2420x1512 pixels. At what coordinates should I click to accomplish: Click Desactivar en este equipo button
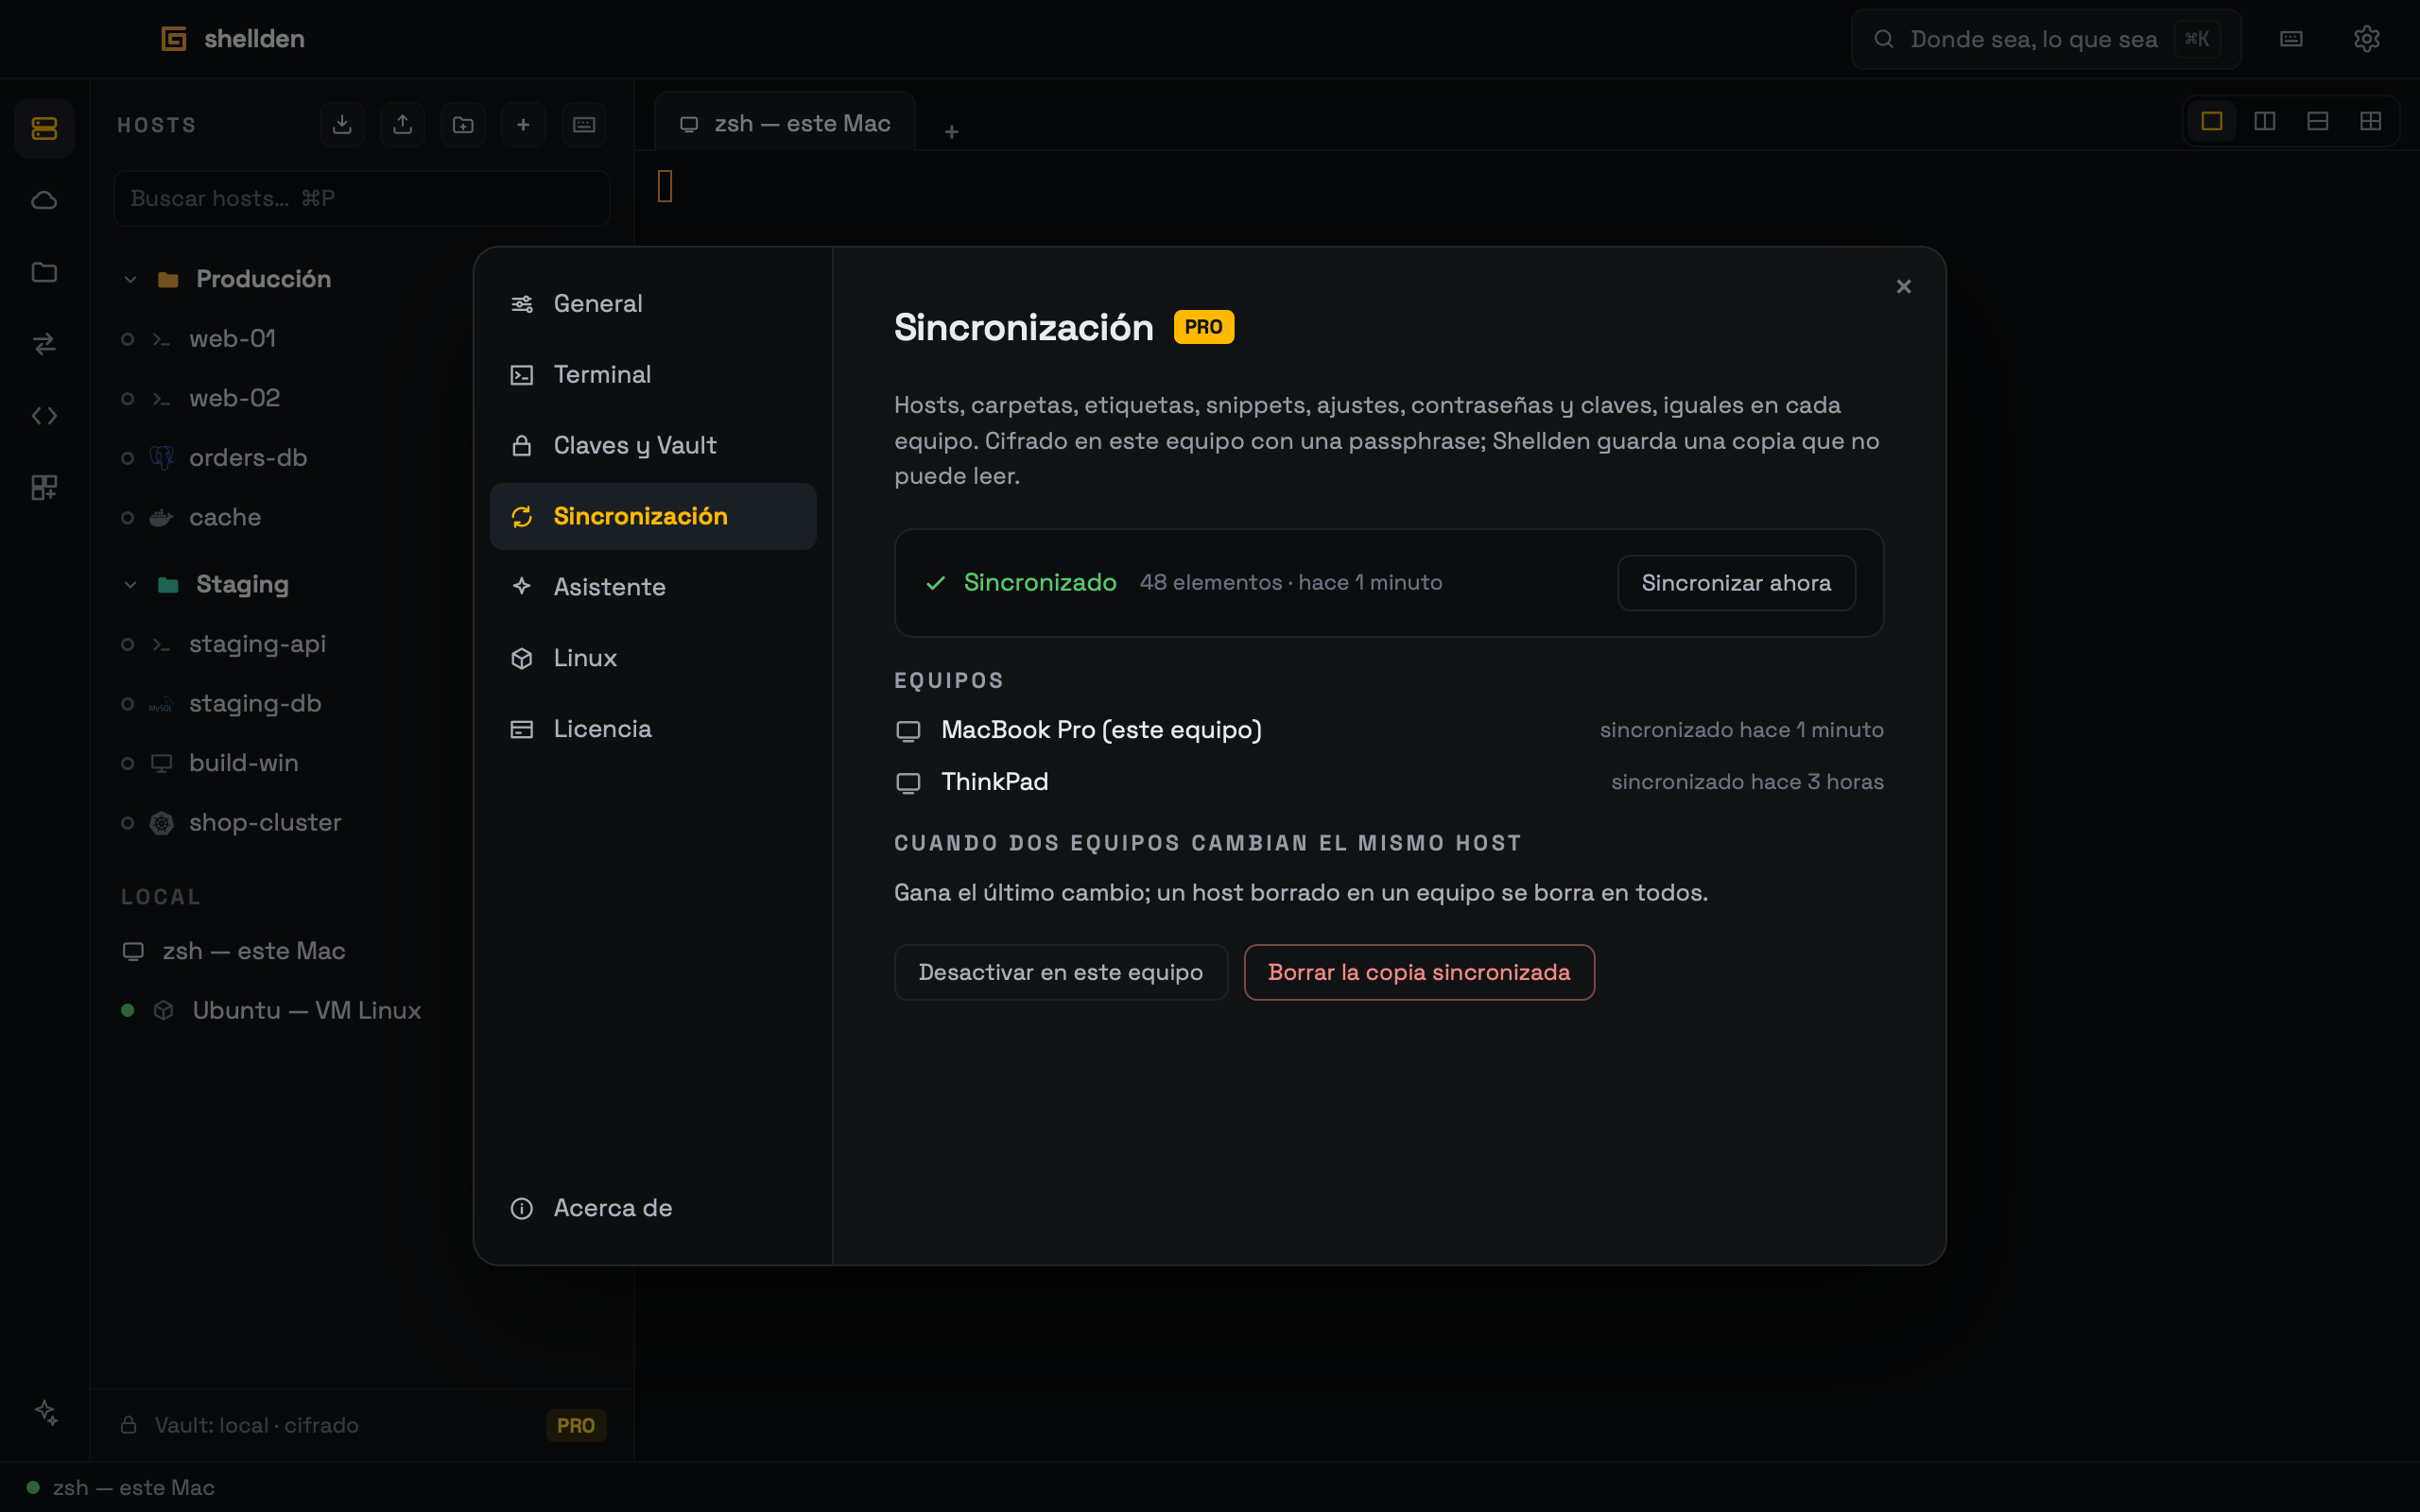click(1061, 972)
